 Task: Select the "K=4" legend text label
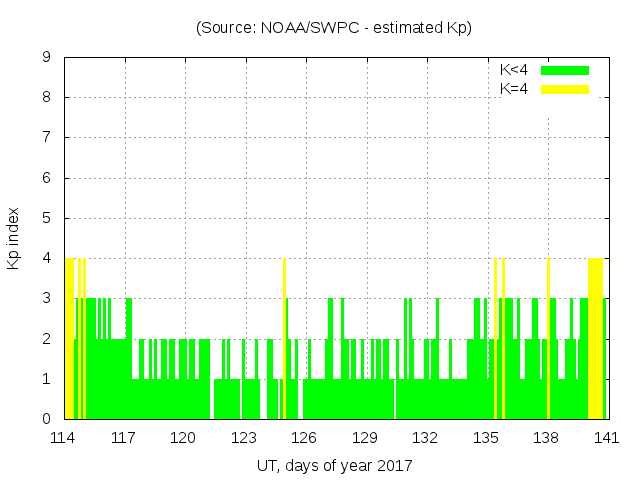[x=514, y=89]
